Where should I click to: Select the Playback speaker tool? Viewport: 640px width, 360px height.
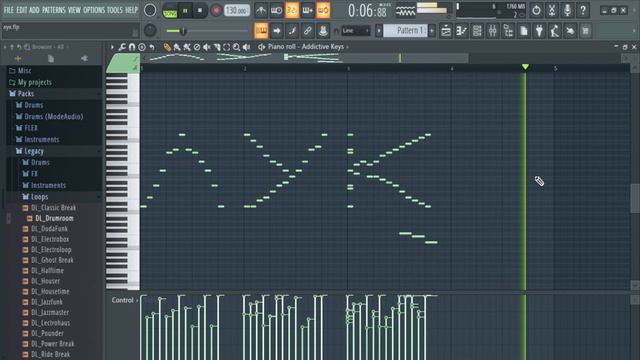247,47
